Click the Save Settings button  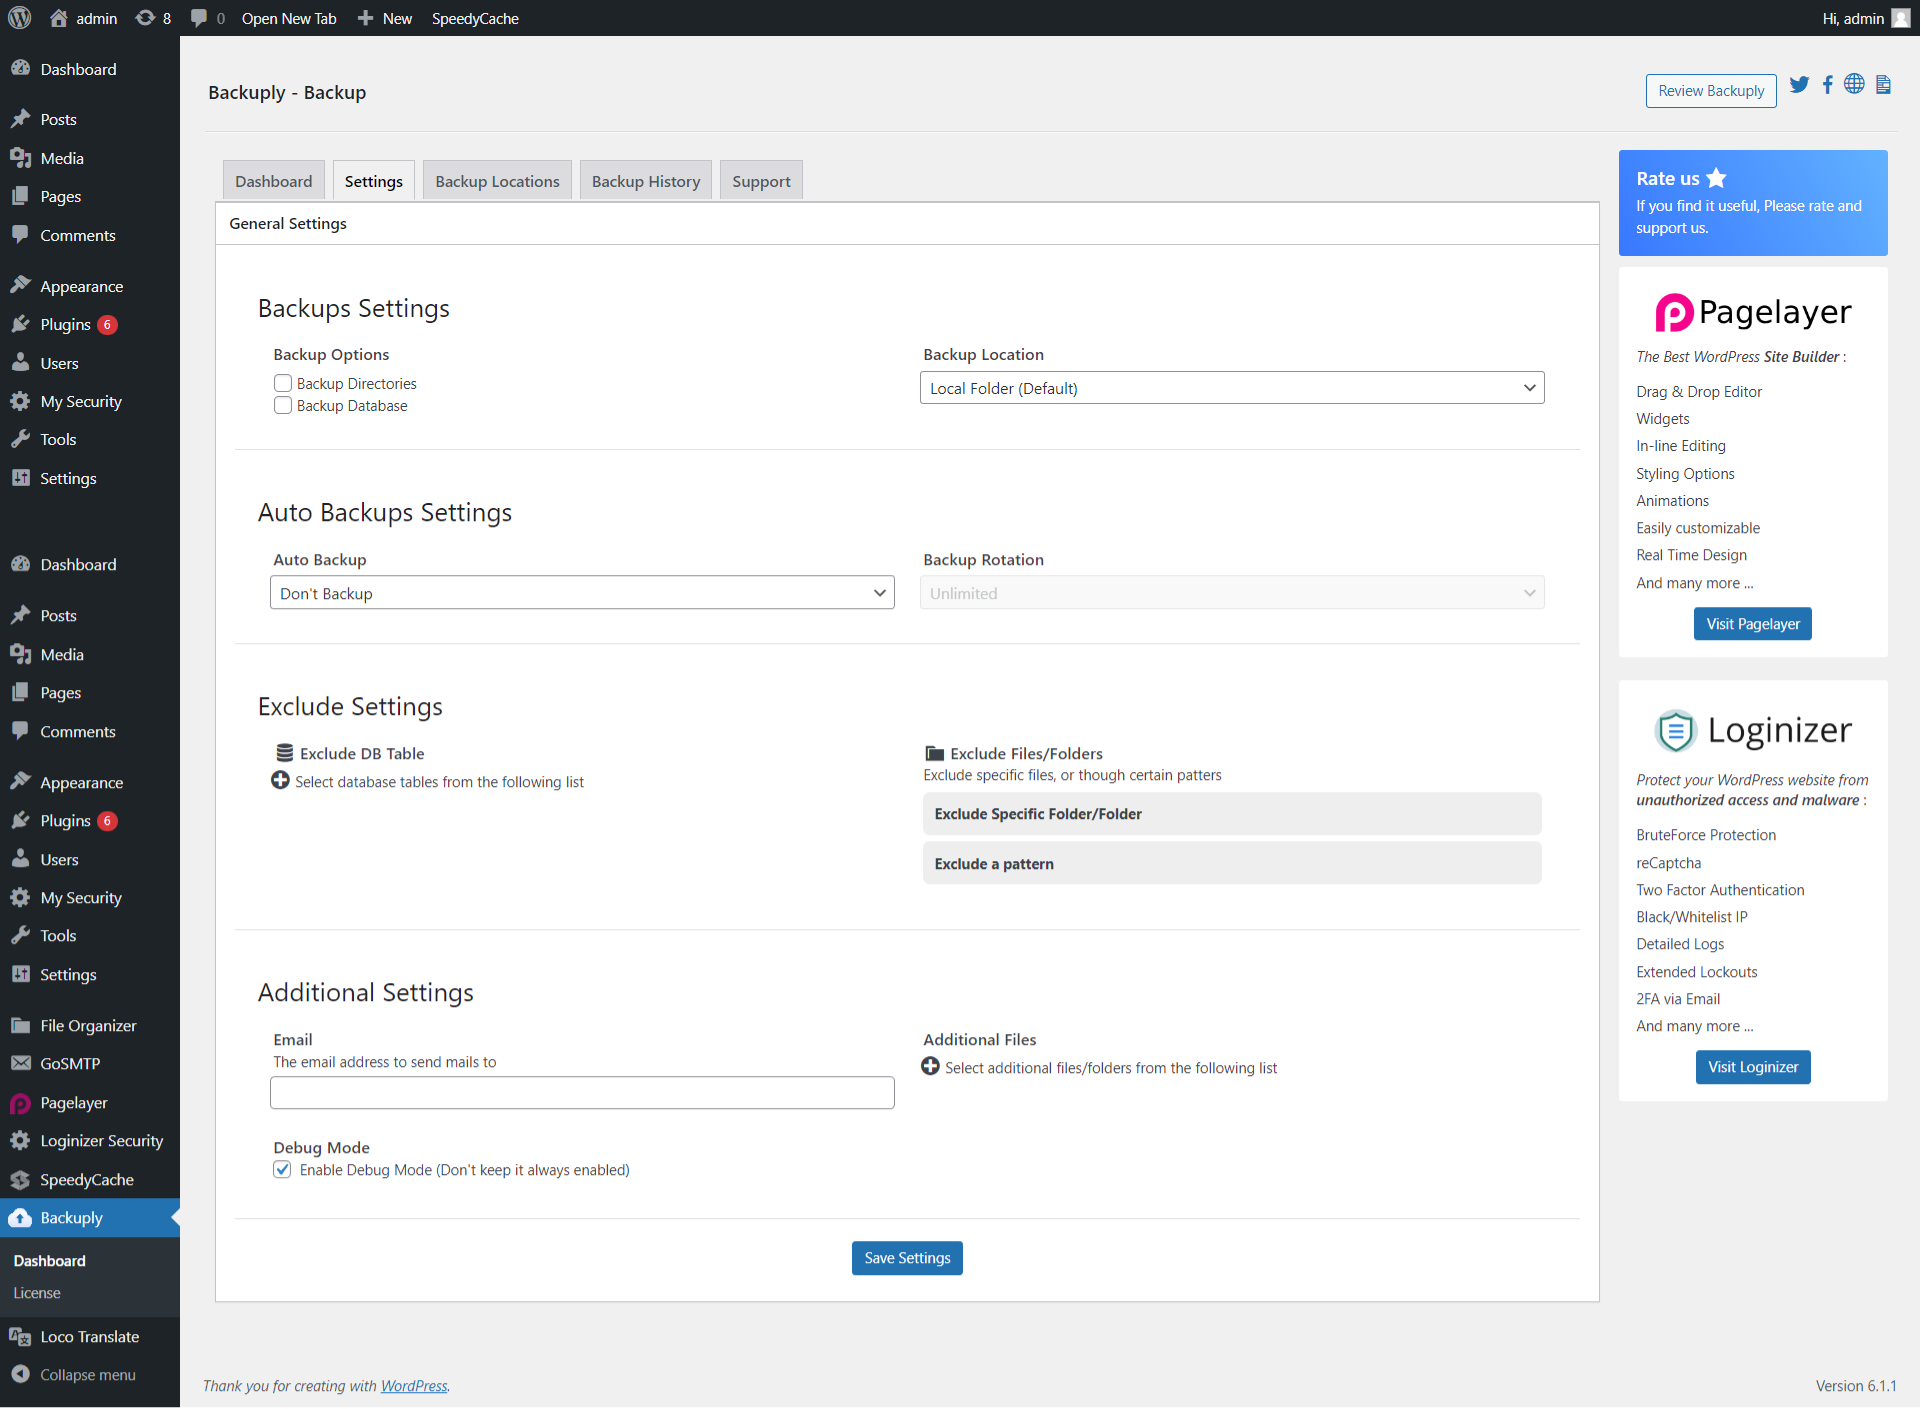point(906,1257)
